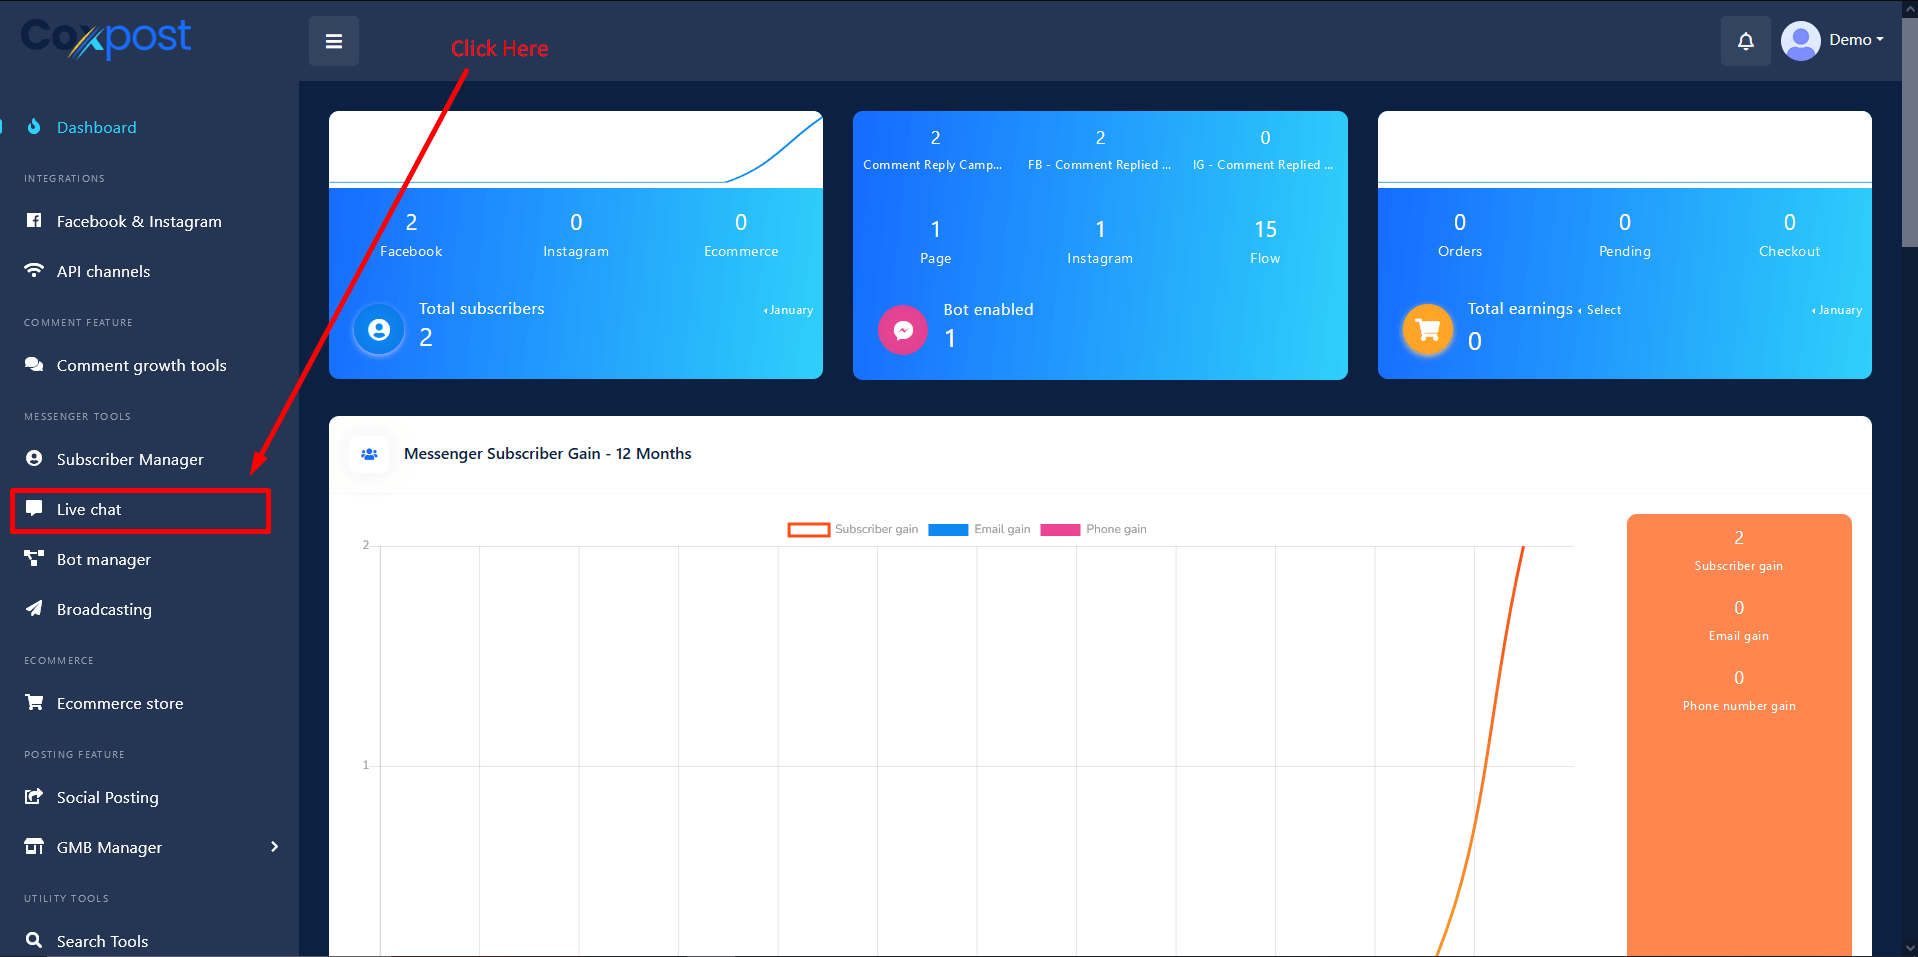Screen dimensions: 1918x957
Task: Click the subscriber gain group icon
Action: tap(369, 454)
